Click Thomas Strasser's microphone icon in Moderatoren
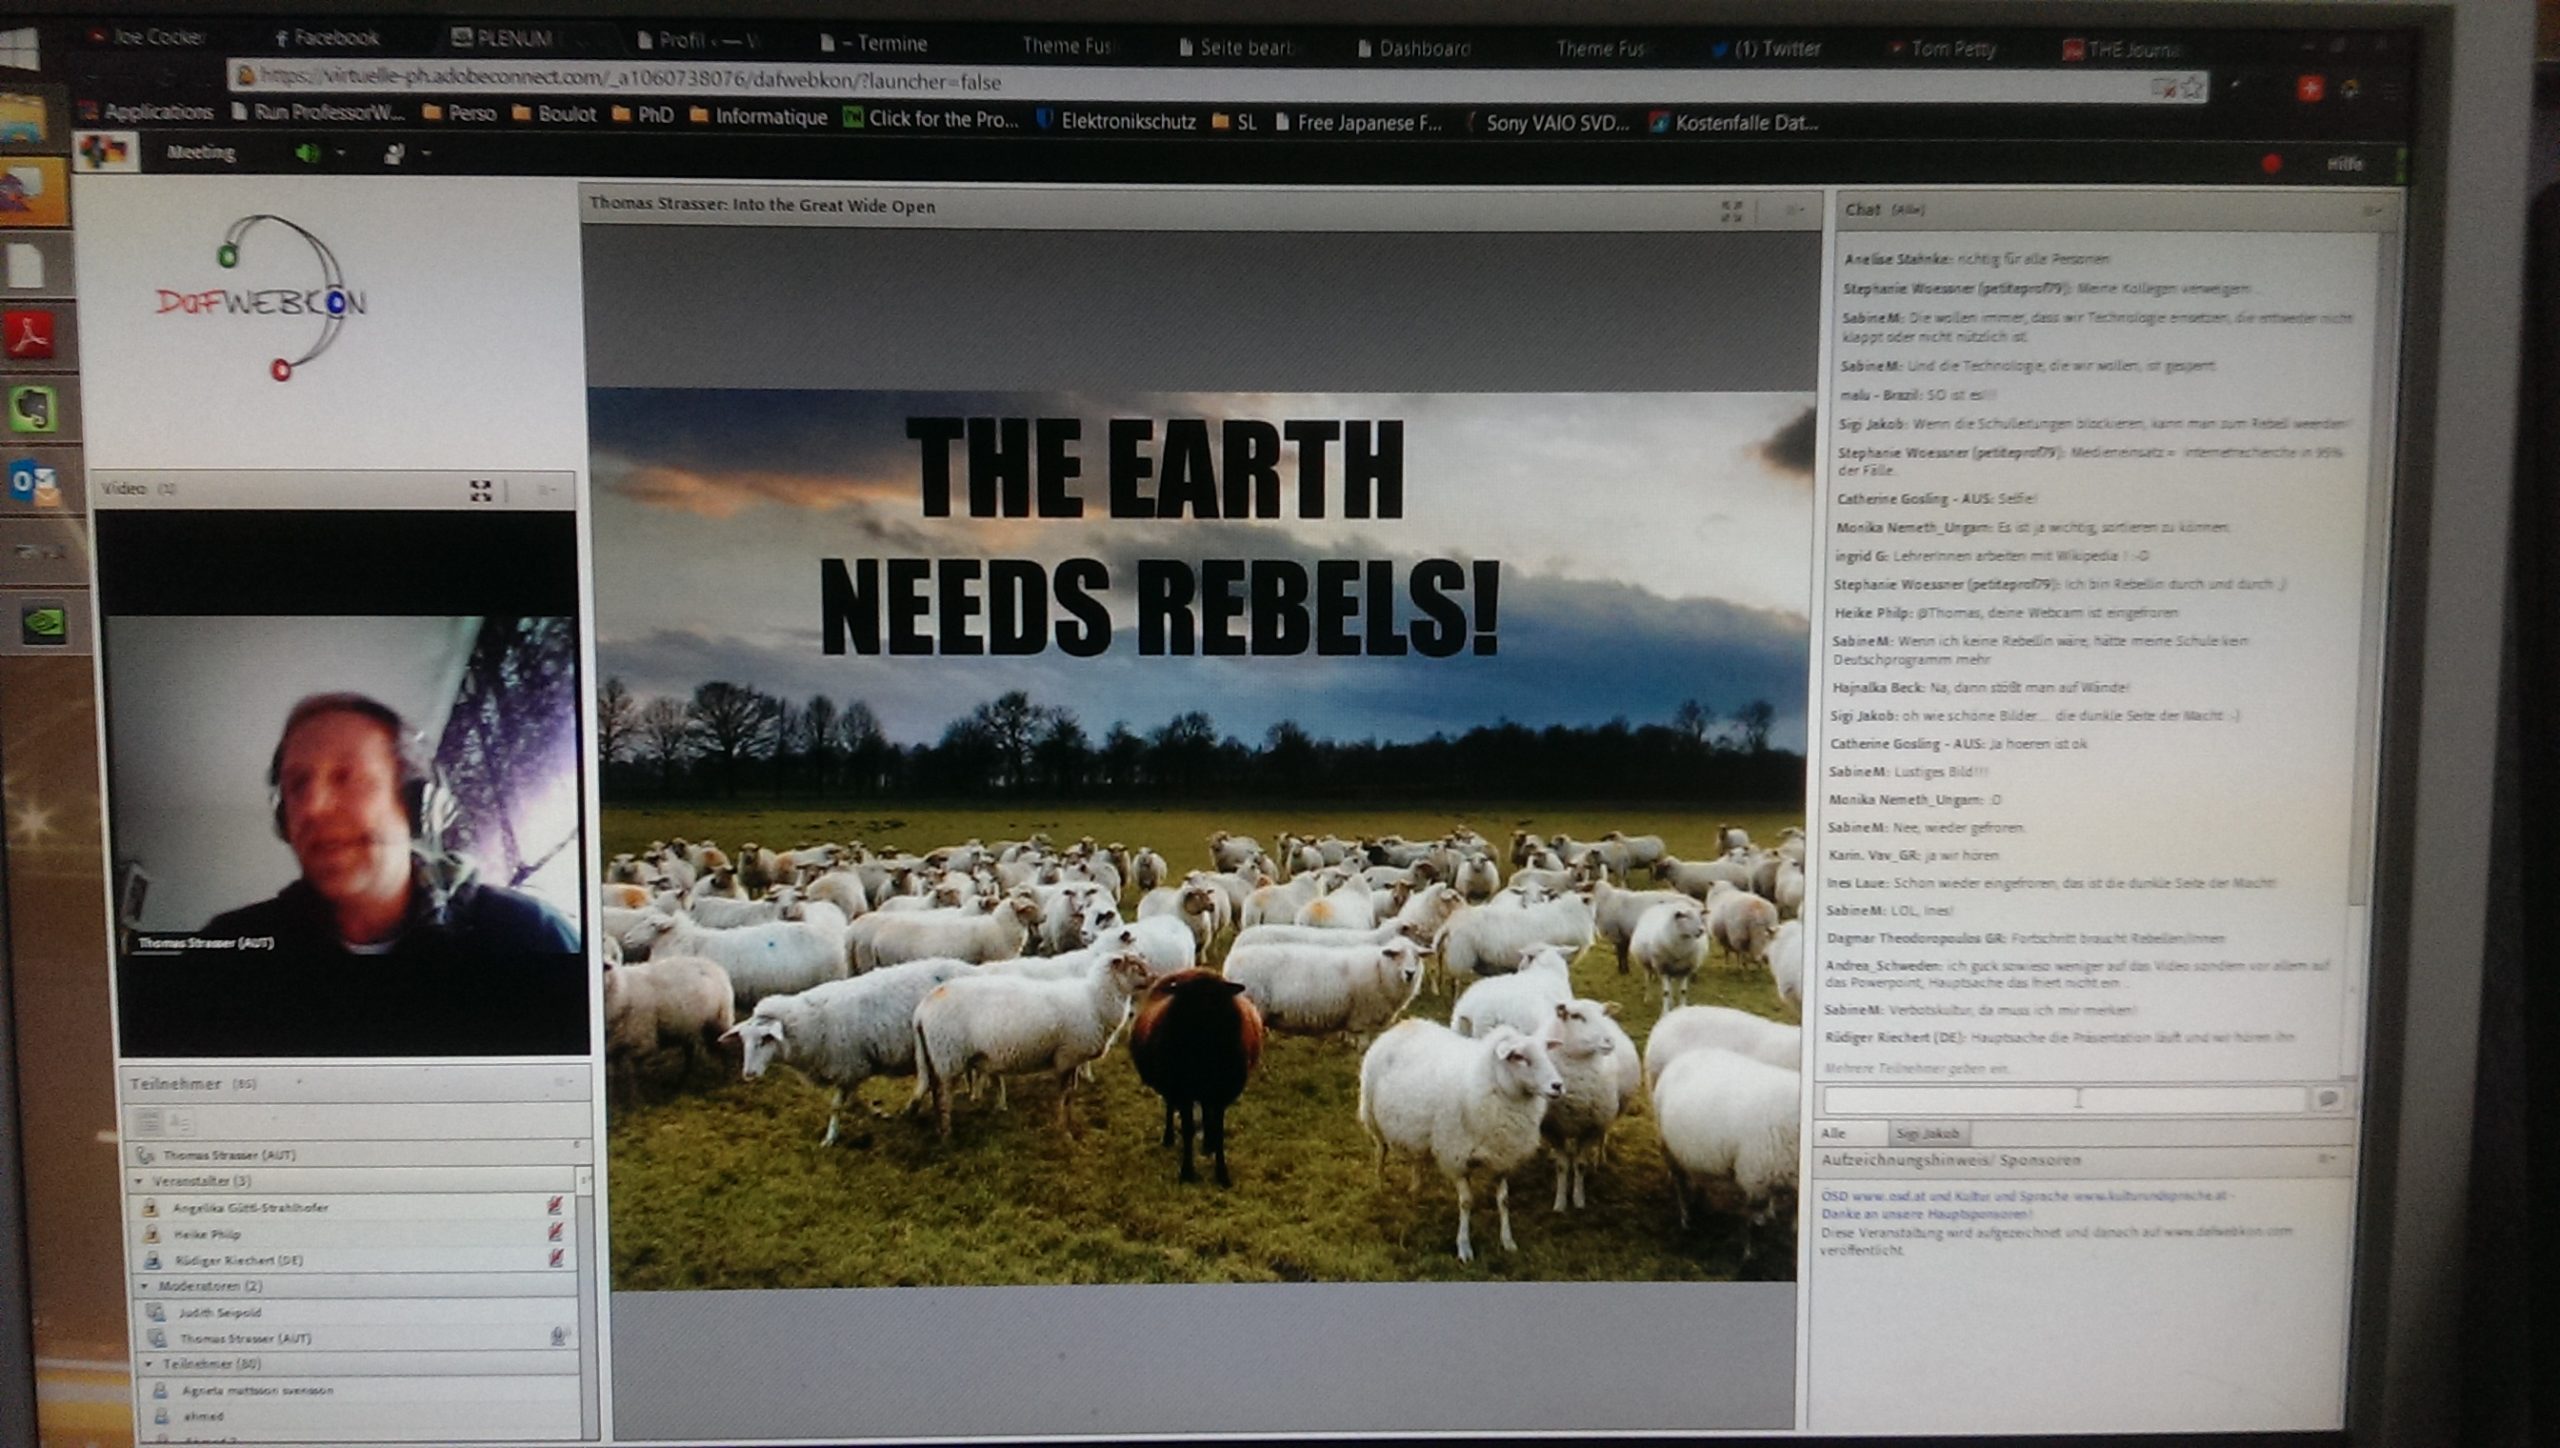The image size is (2560, 1448). tap(560, 1336)
